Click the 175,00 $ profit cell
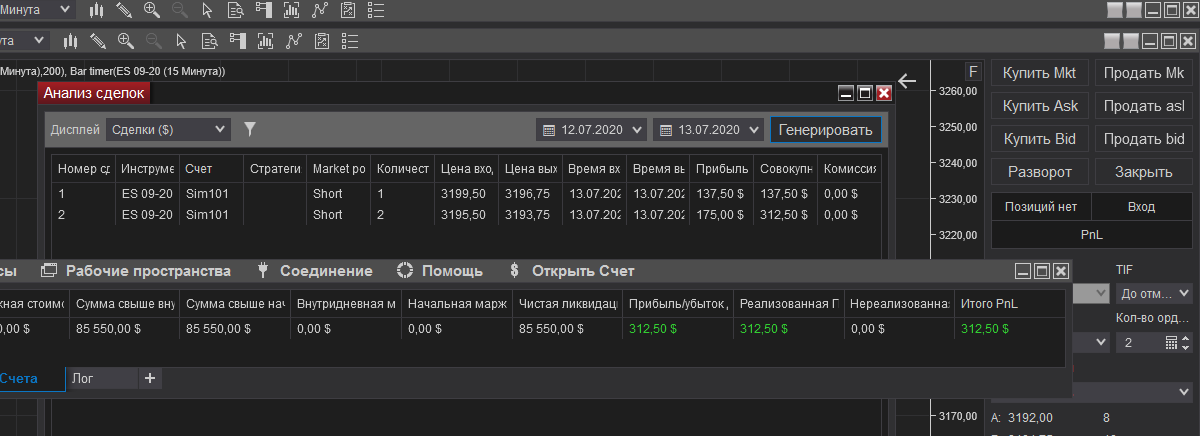 coord(721,215)
